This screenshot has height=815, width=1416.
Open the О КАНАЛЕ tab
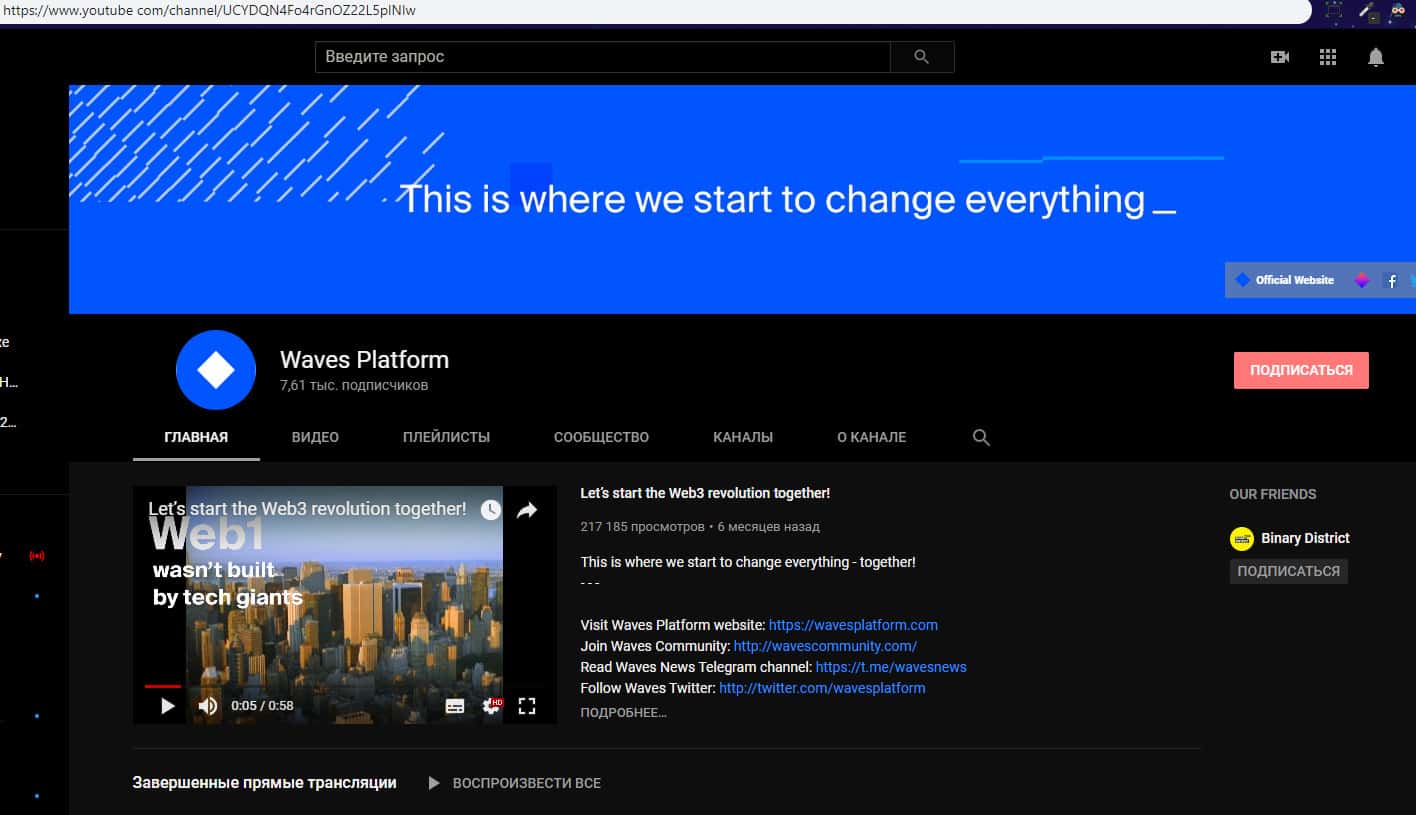coord(871,437)
